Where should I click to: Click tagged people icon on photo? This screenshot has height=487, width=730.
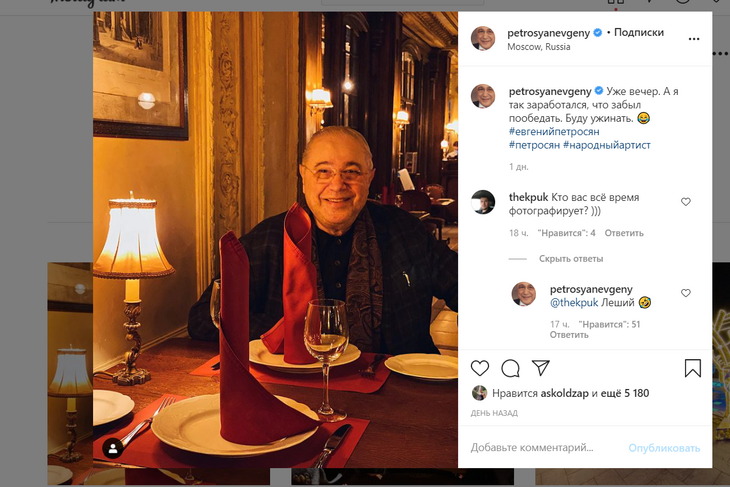(113, 447)
